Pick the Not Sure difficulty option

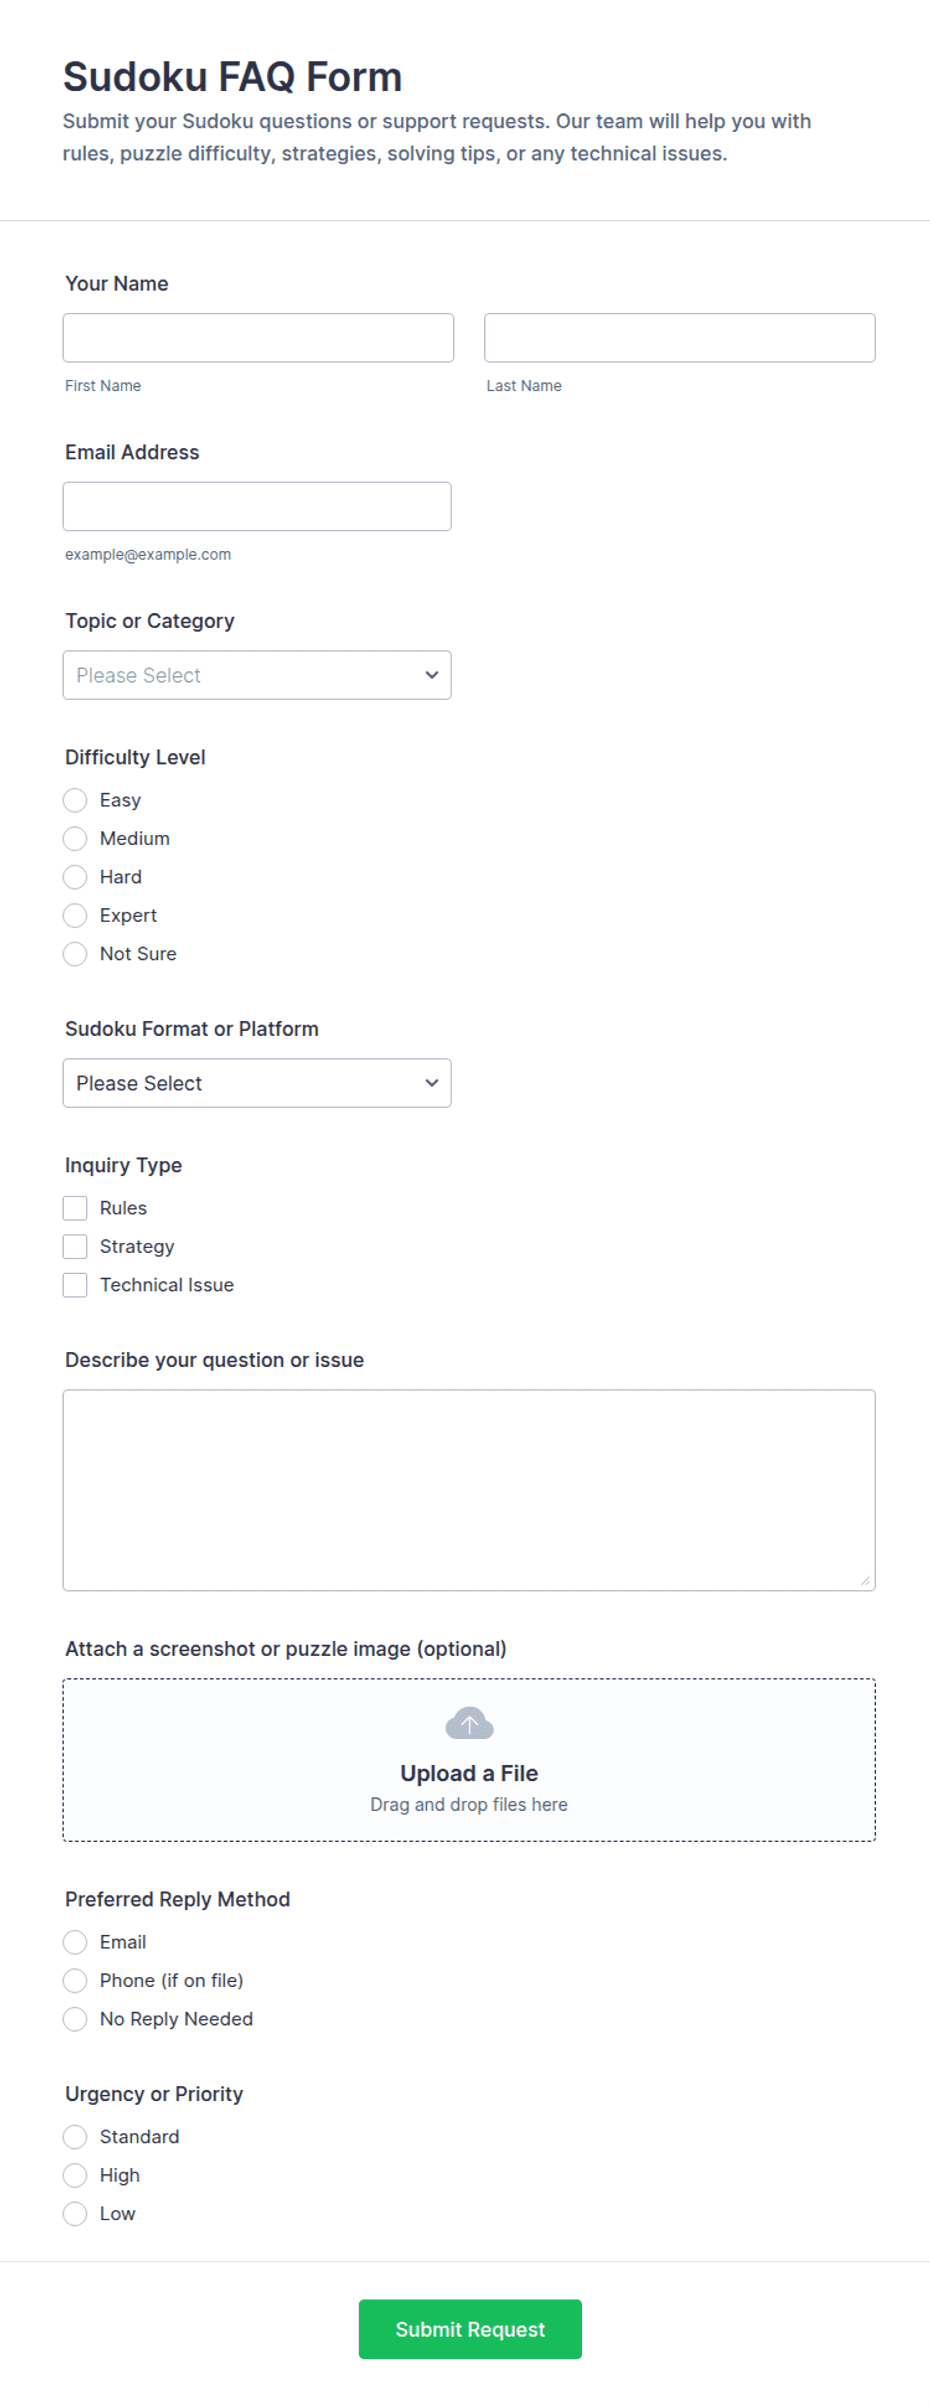click(x=75, y=954)
